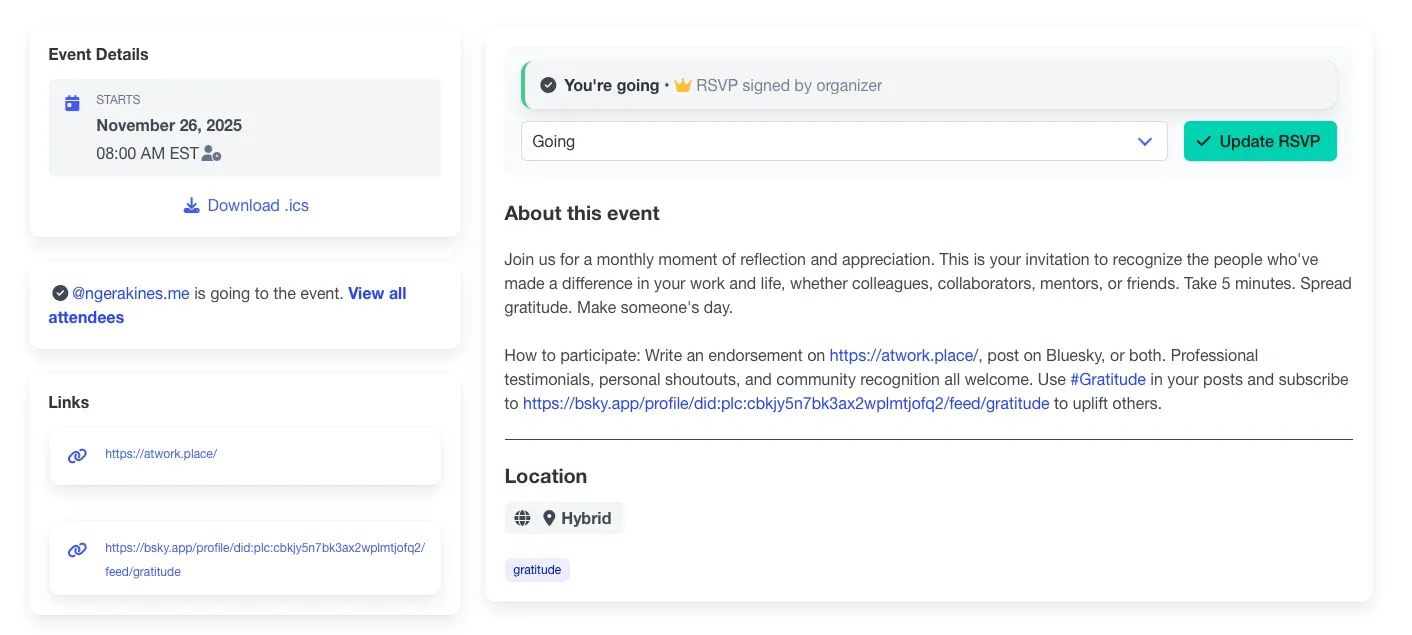Click the check badge beside @ngerakines.me
This screenshot has height=635, width=1412.
(60, 293)
